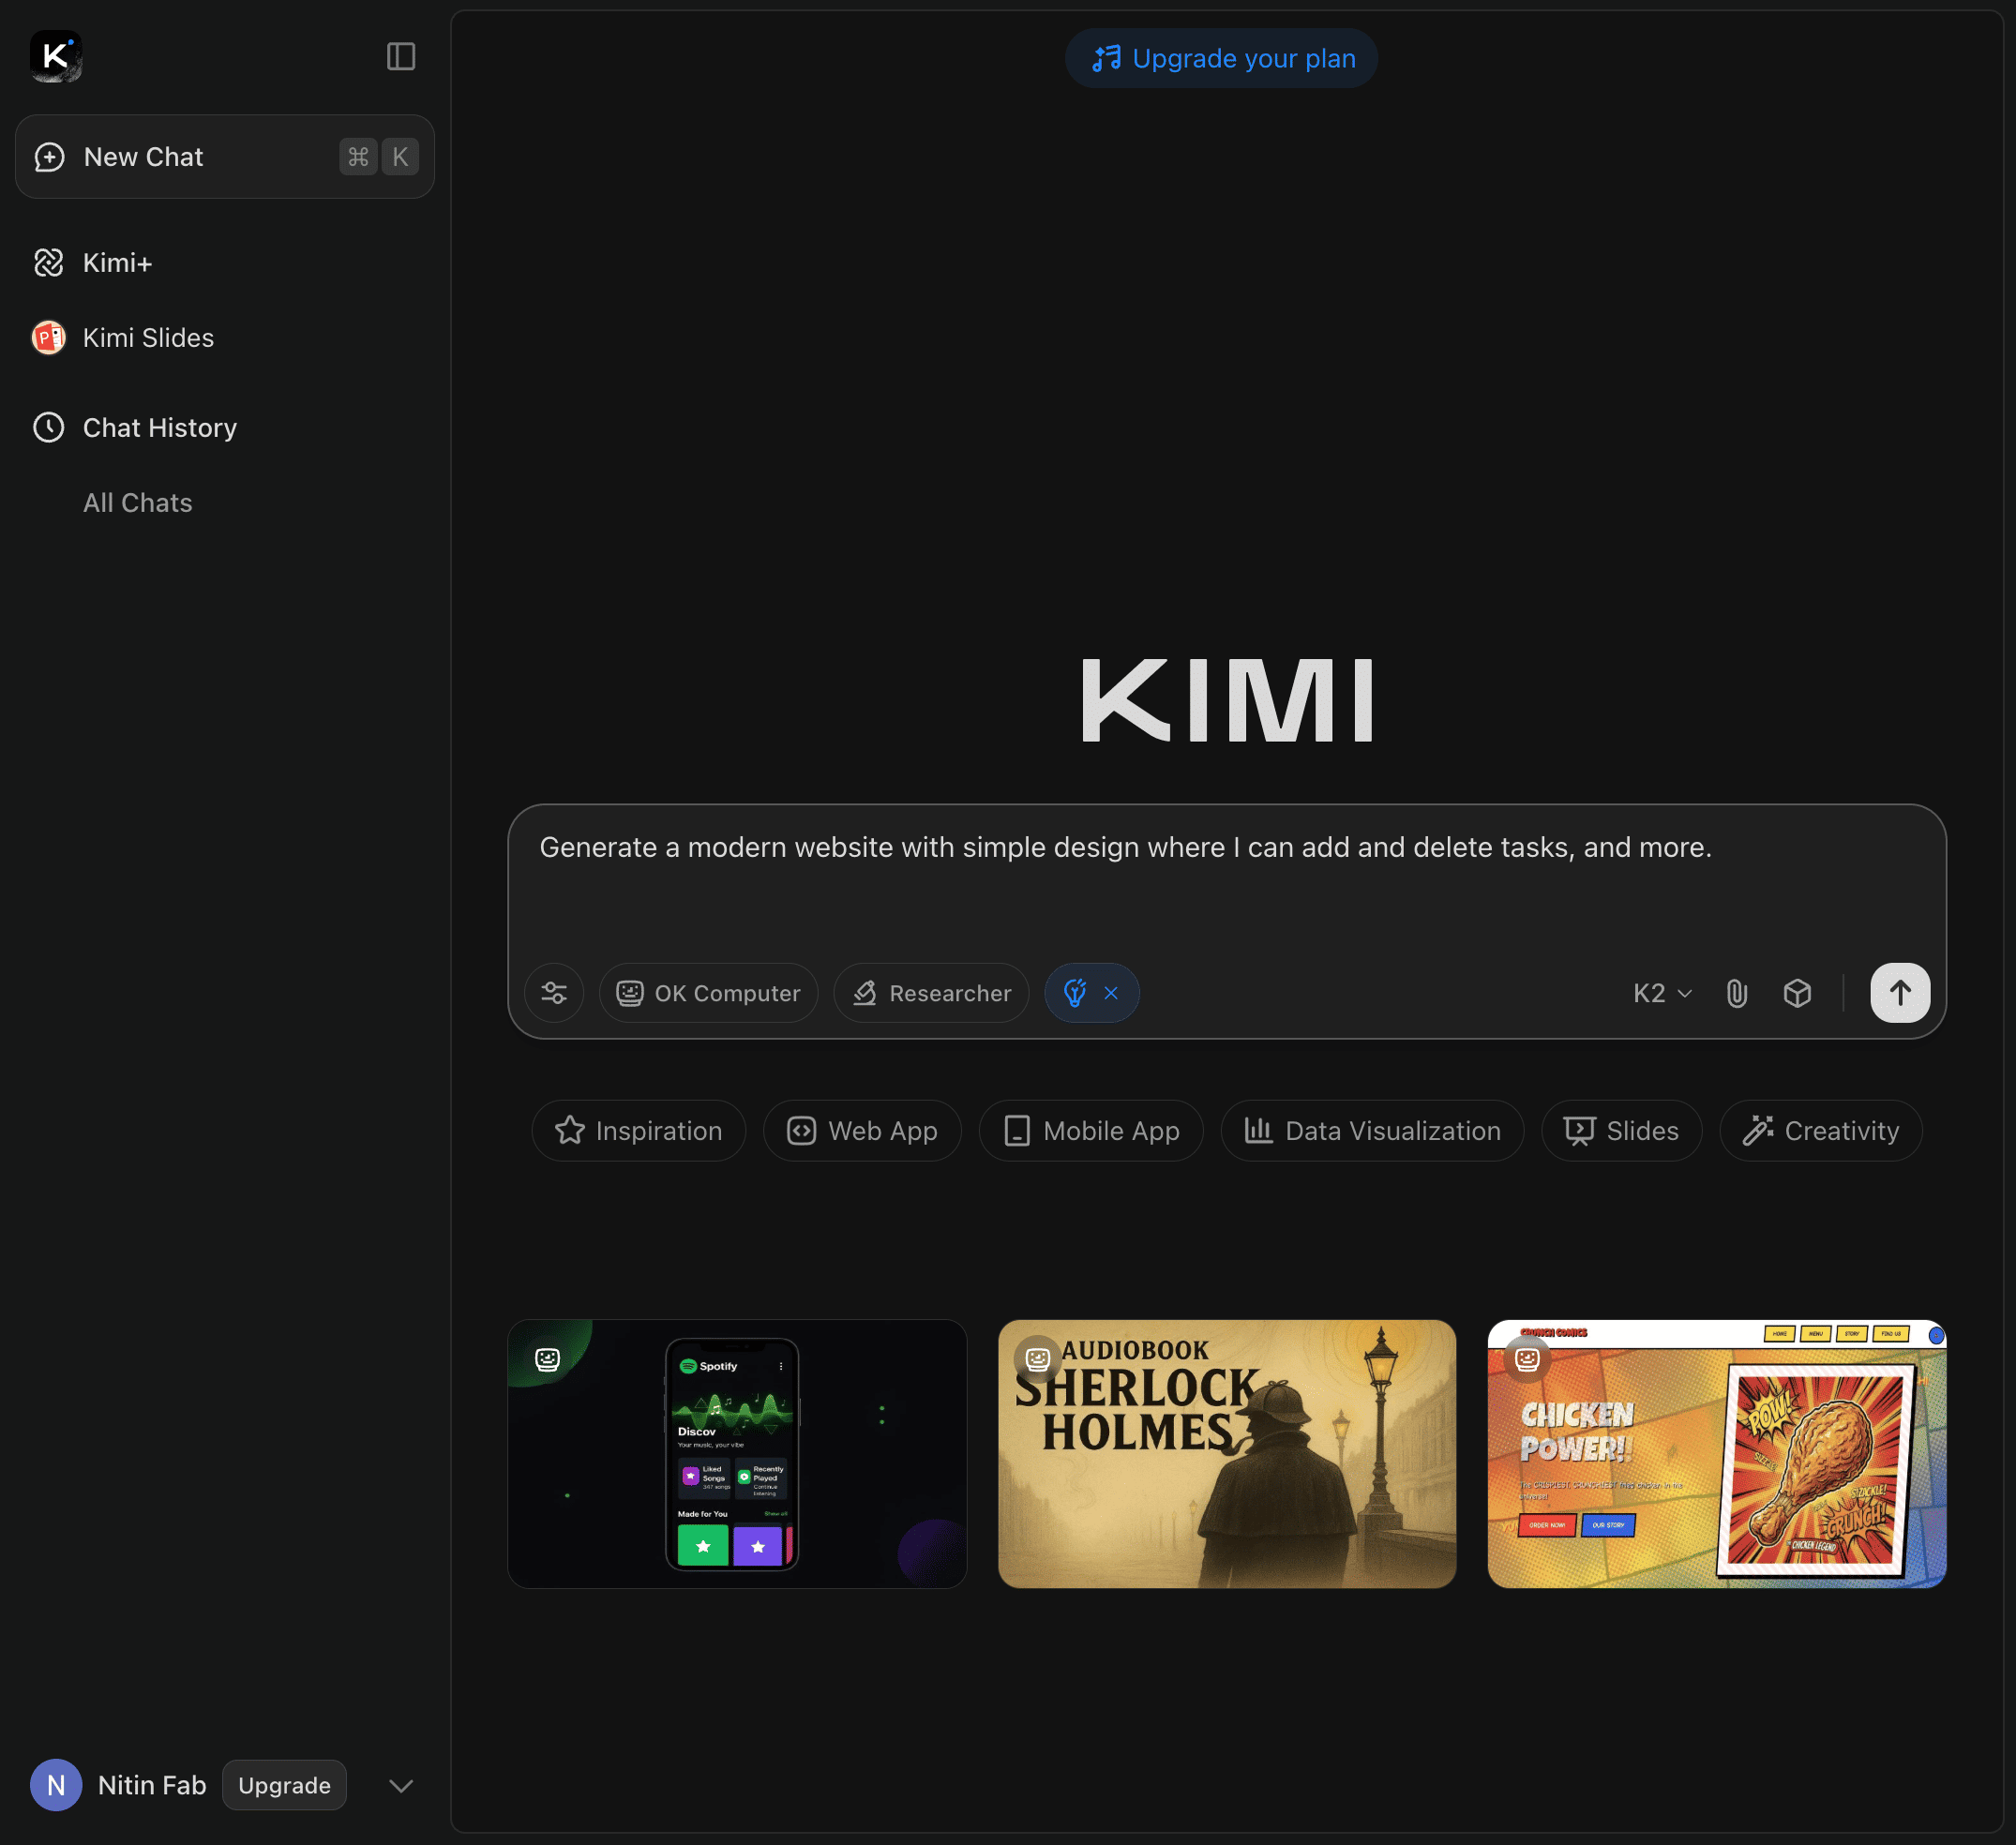Screen dimensions: 2016x1845
Task: Start a New Chat
Action: [x=144, y=157]
